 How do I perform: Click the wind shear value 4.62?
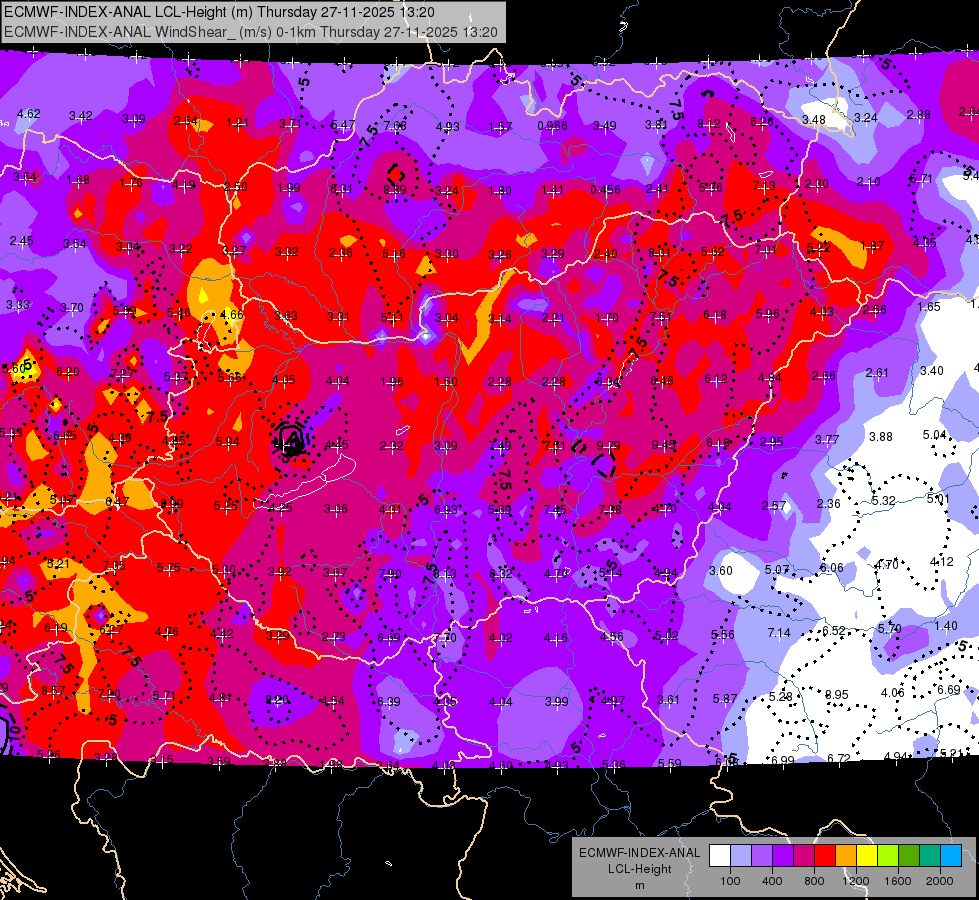pos(28,114)
